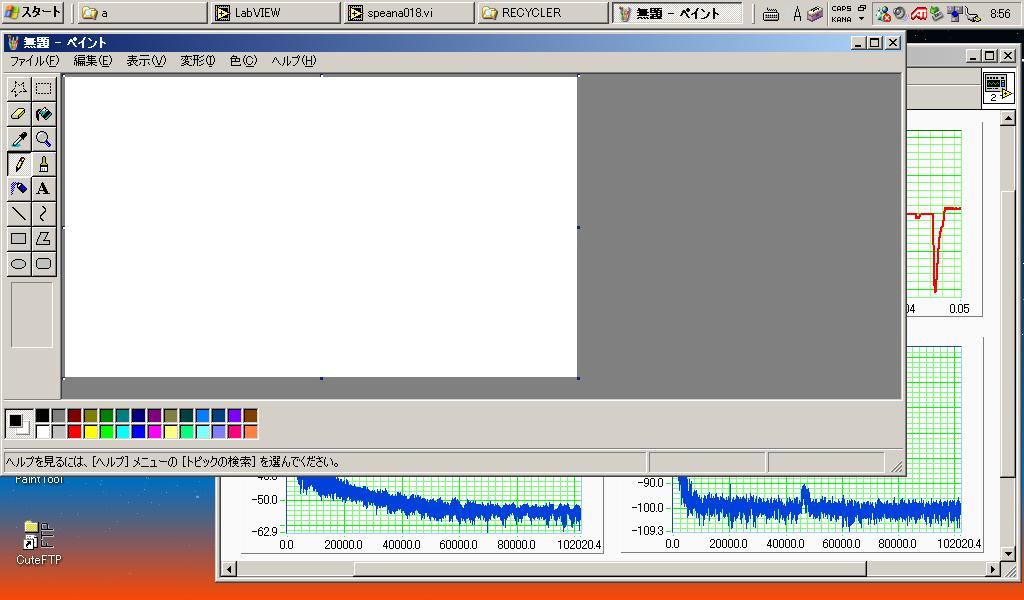Choose the Fill With Color bucket
The width and height of the screenshot is (1024, 600).
pyautogui.click(x=43, y=114)
